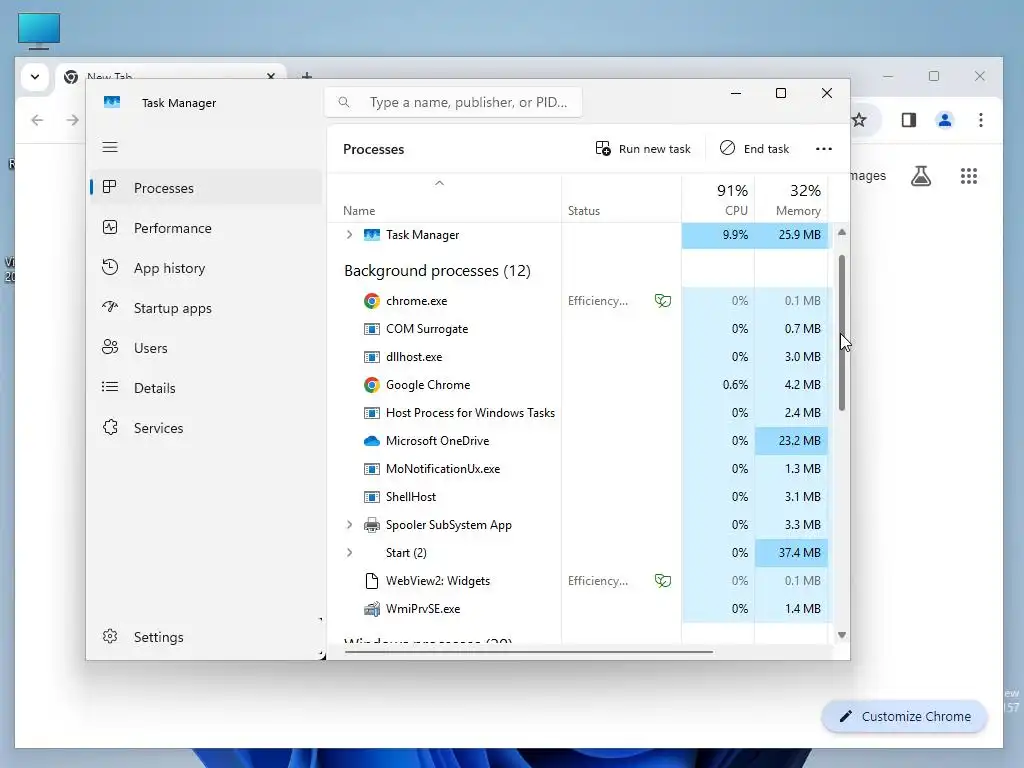Expand the Start (2) process group
This screenshot has height=768, width=1024.
349,552
